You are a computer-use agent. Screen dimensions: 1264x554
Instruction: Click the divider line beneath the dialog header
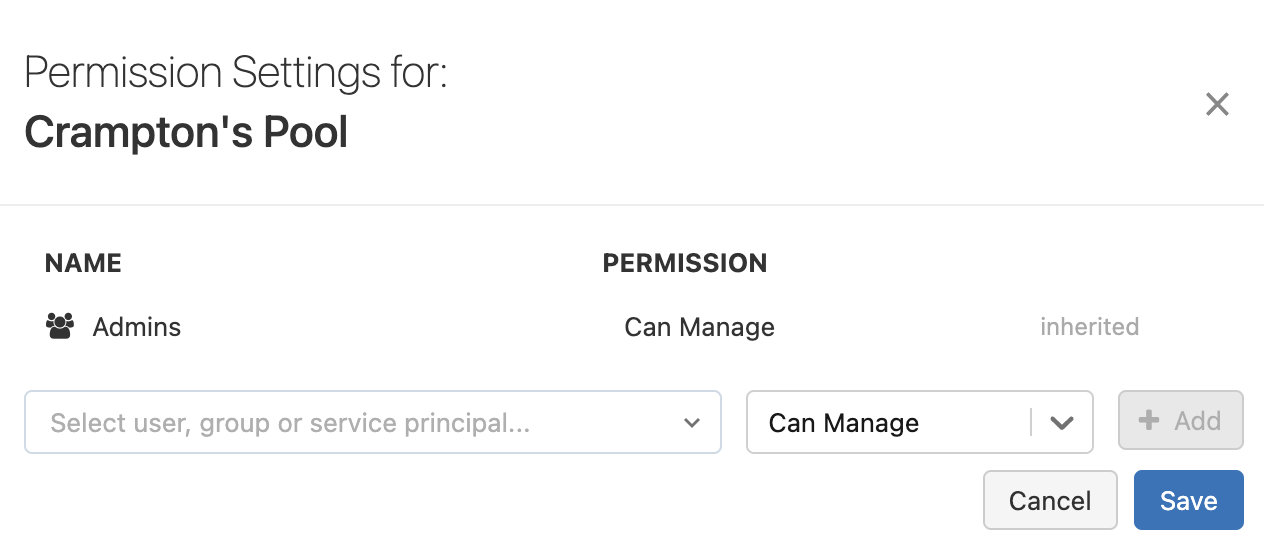coord(632,205)
